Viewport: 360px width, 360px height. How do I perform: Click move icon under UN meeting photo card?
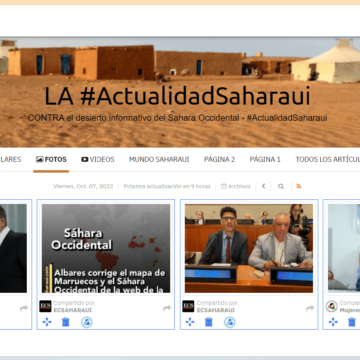(x=190, y=322)
